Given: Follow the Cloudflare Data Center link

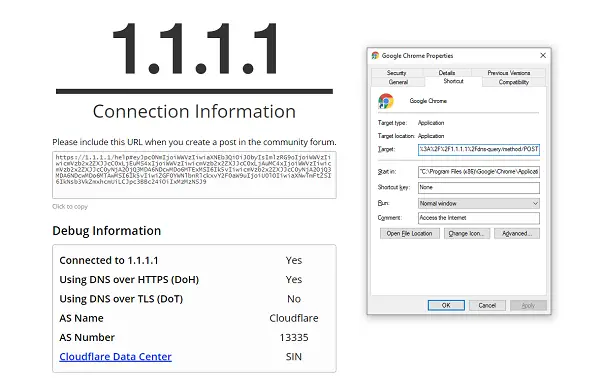Looking at the screenshot, I should [115, 357].
